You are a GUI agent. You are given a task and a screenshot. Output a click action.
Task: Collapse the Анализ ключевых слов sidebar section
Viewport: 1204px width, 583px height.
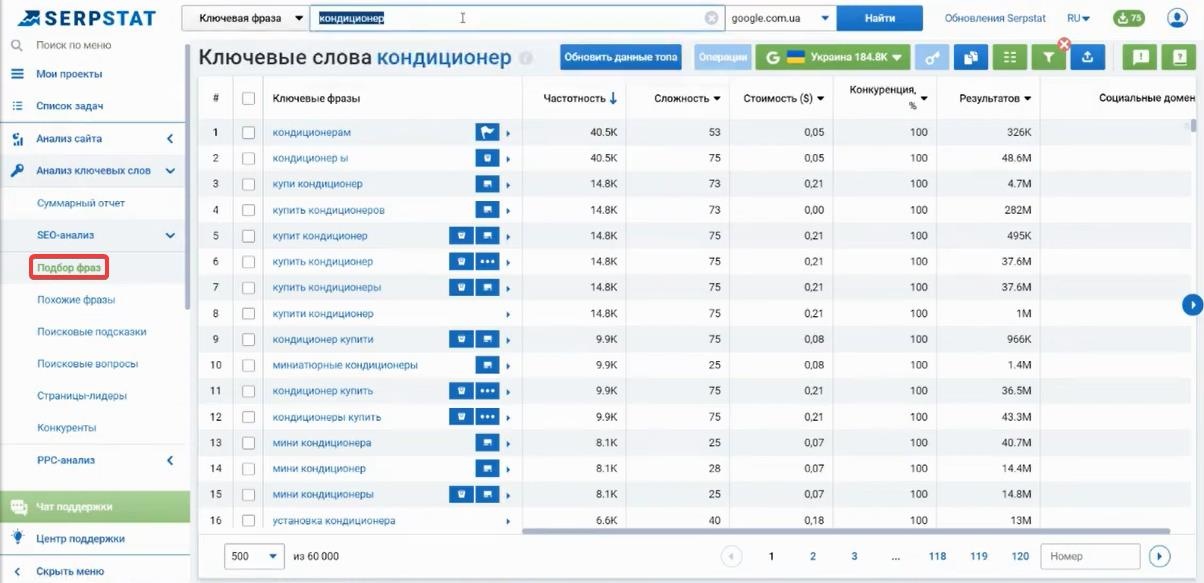(170, 171)
